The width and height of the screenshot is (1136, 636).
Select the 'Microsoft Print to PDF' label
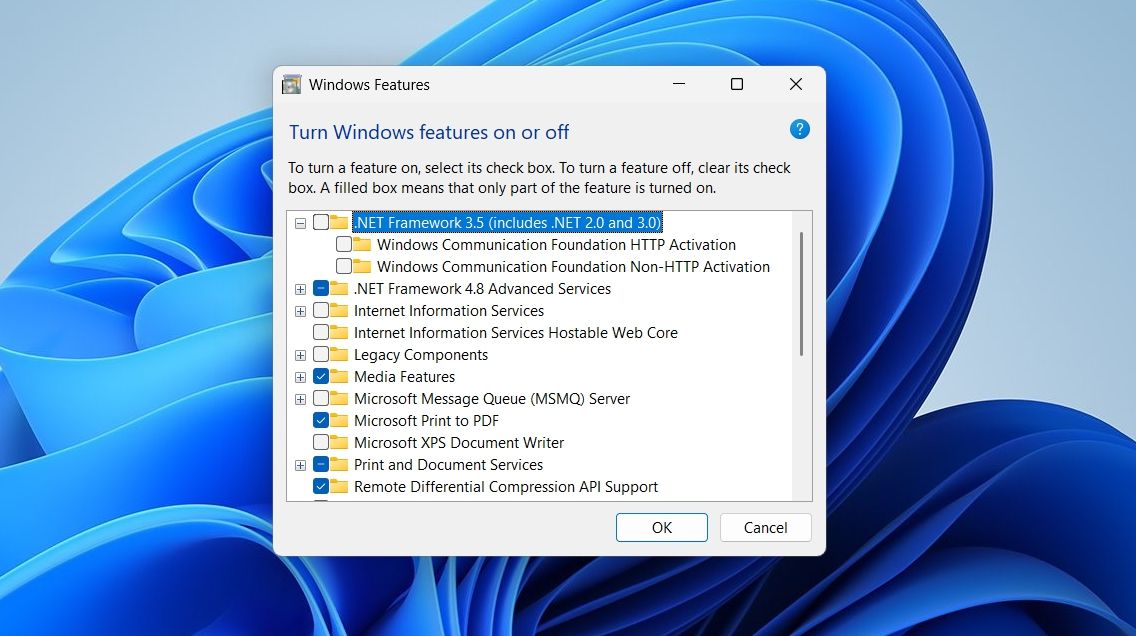[426, 420]
